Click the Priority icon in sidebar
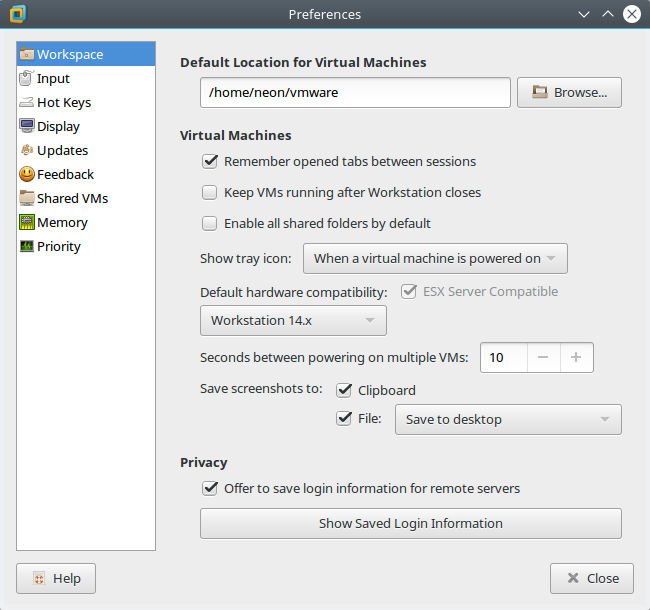 (27, 246)
